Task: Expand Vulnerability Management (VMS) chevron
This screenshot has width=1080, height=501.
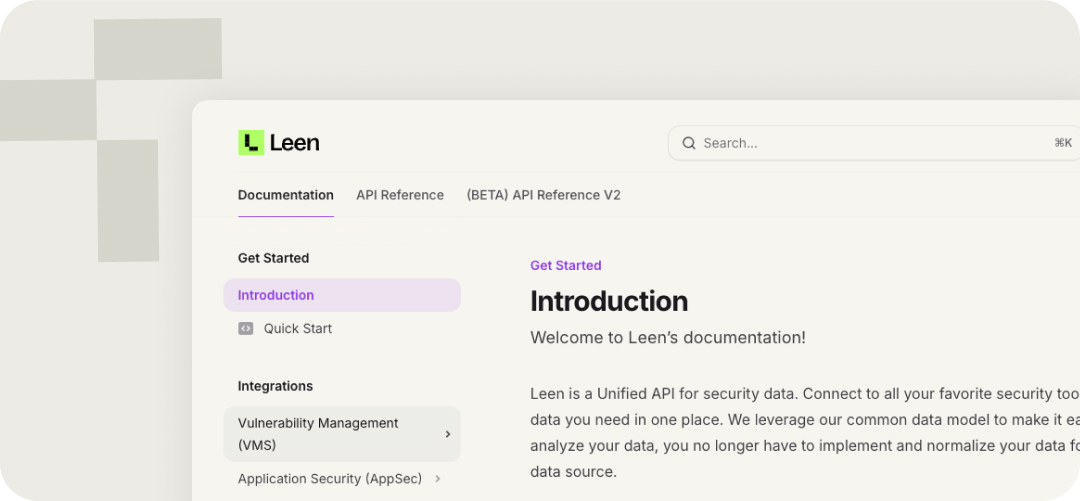Action: pyautogui.click(x=448, y=434)
